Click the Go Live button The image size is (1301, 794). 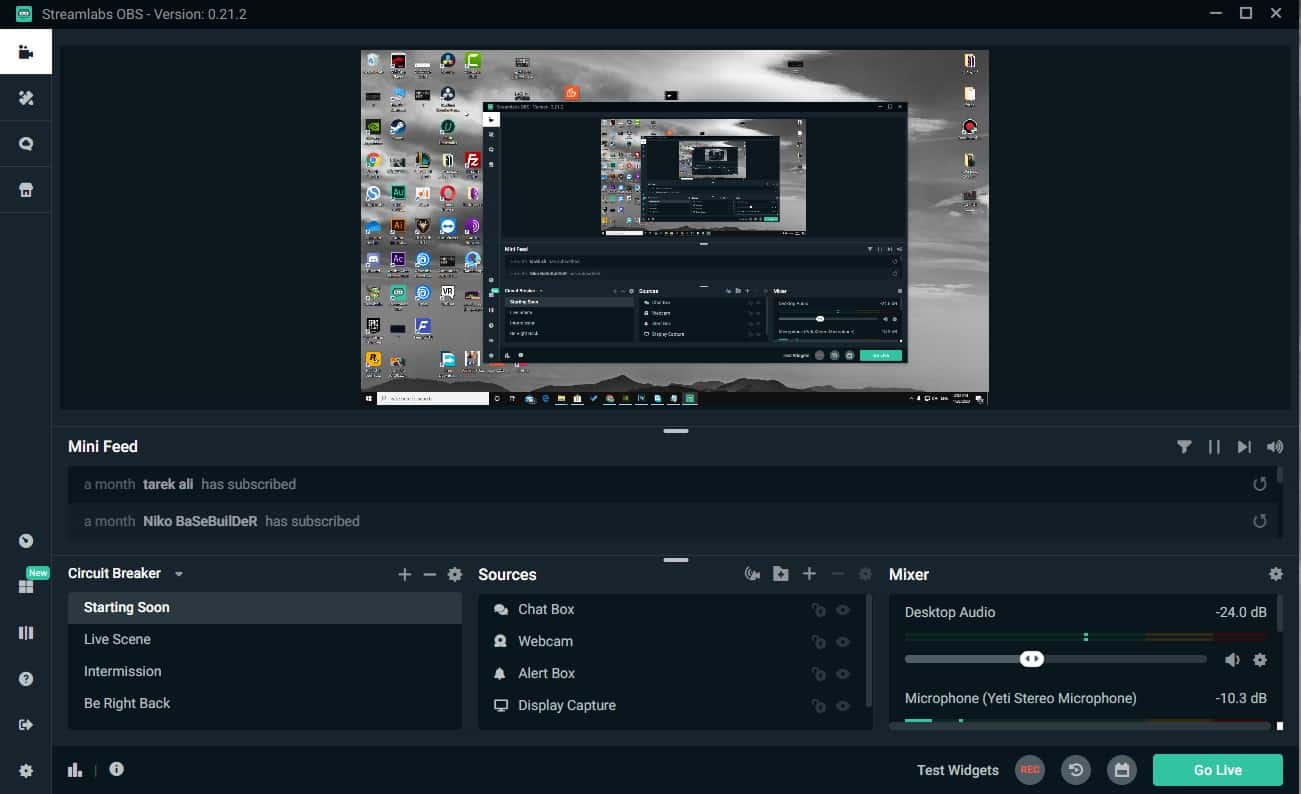pos(1218,770)
